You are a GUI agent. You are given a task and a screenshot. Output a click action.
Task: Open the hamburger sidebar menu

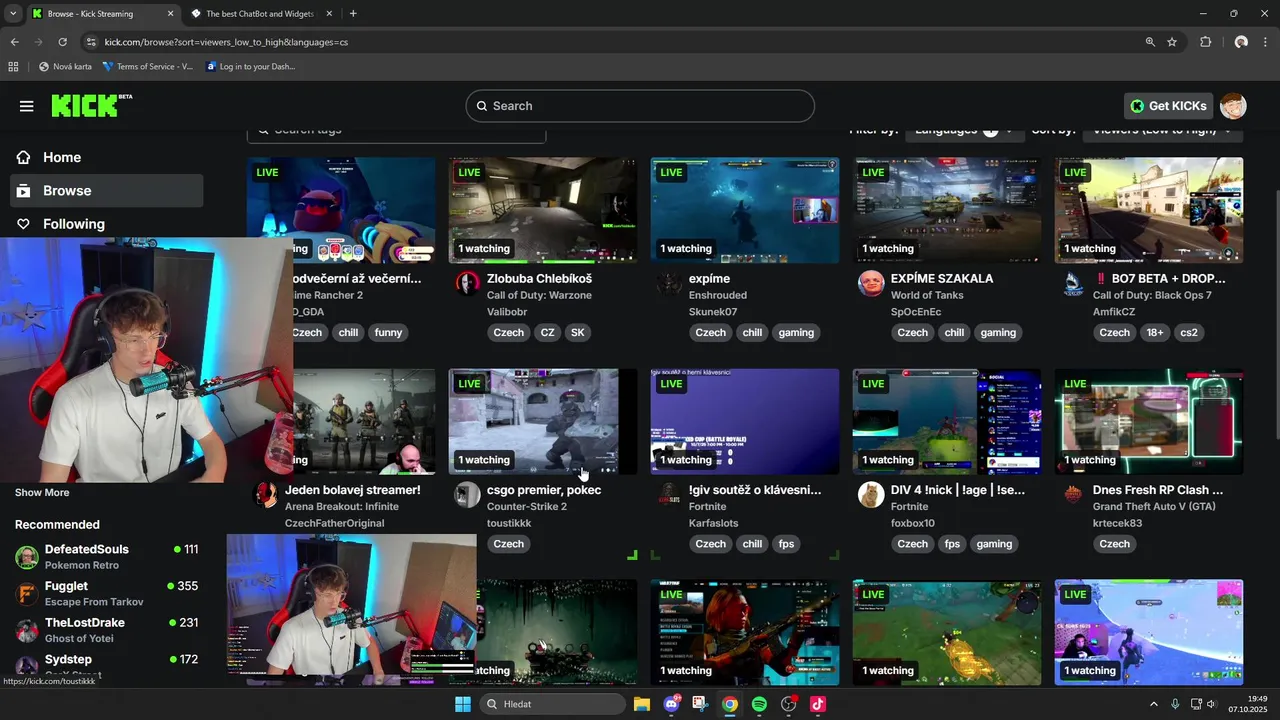point(27,106)
